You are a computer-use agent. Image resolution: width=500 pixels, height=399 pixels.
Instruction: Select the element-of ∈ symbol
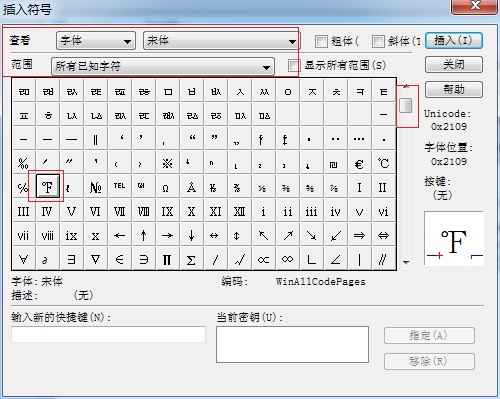coord(119,259)
